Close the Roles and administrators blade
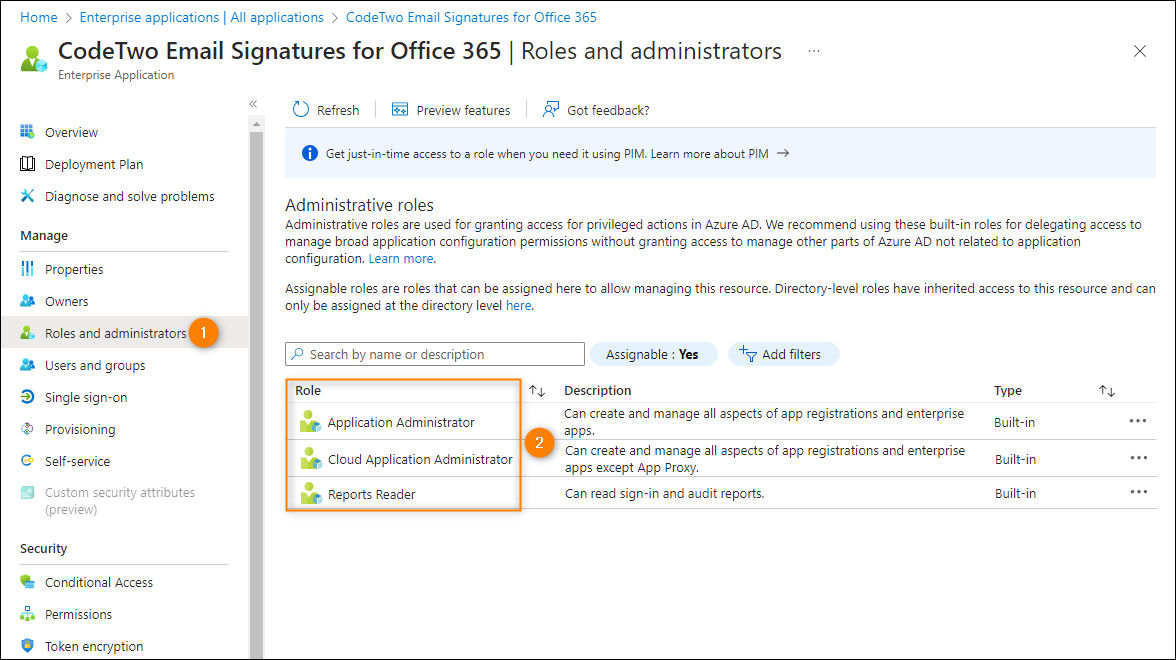Screen dimensions: 1176x660 (x=1139, y=51)
